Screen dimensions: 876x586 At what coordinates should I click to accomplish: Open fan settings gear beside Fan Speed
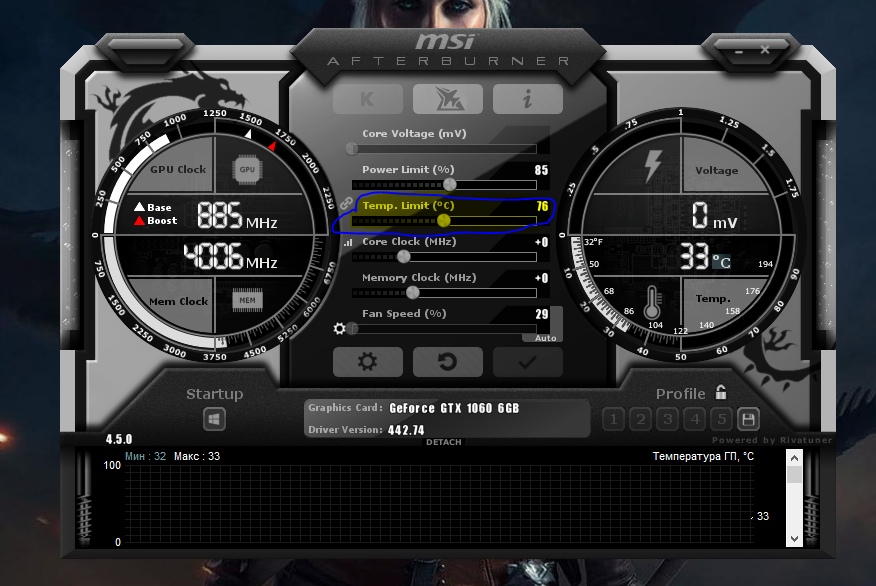(339, 328)
